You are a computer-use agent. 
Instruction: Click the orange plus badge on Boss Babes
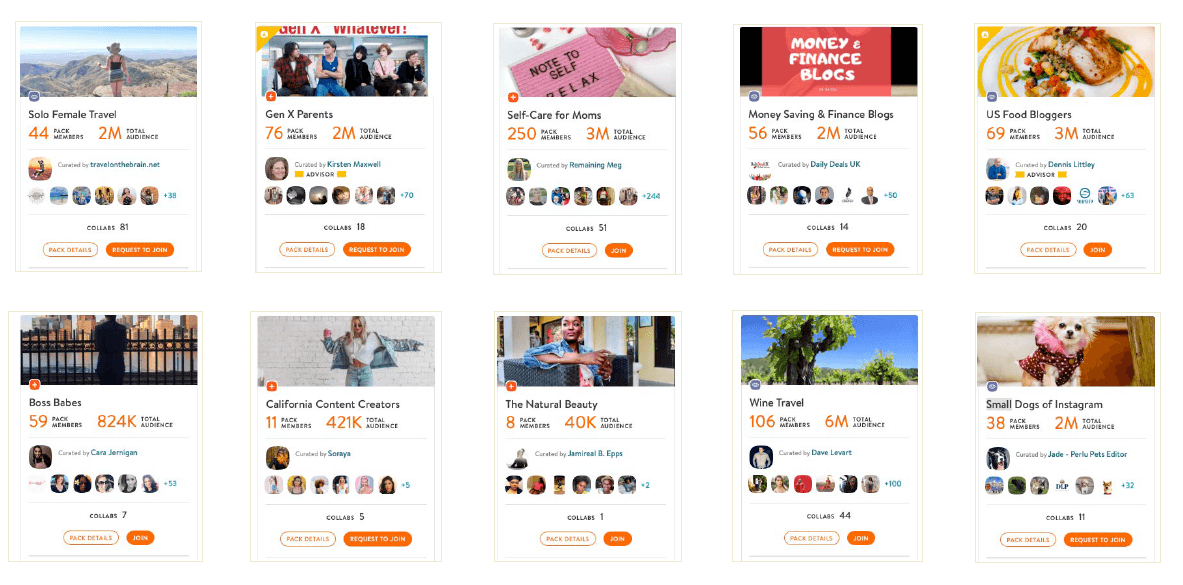tap(35, 385)
